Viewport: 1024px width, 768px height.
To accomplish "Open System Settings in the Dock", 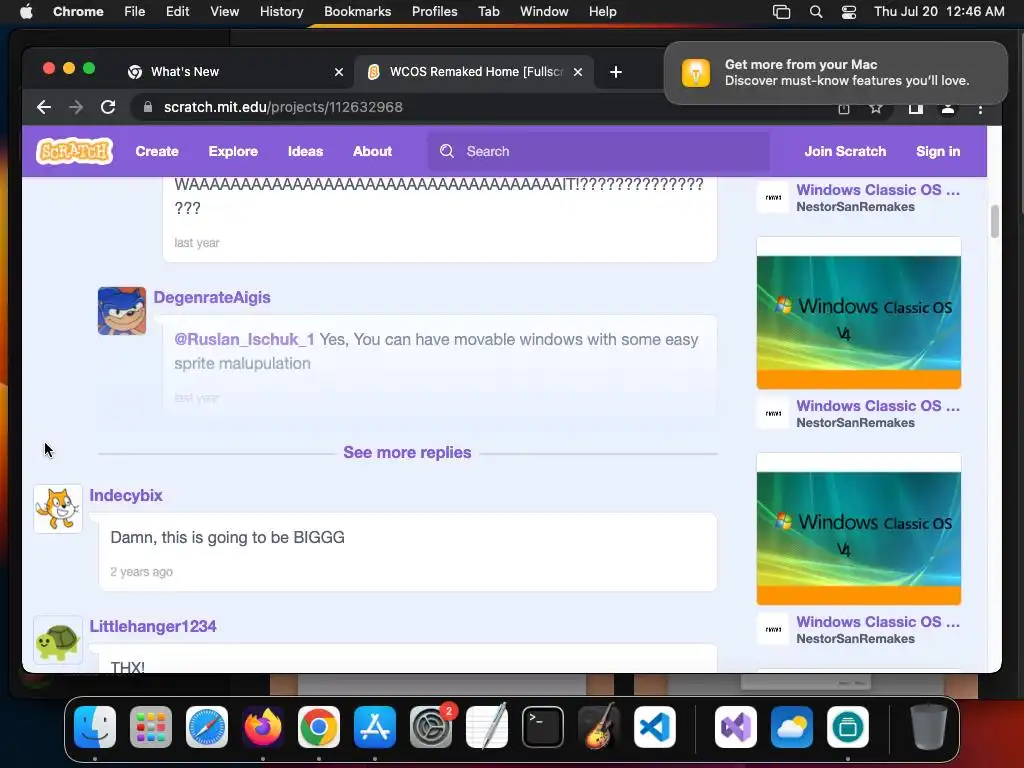I will 431,727.
